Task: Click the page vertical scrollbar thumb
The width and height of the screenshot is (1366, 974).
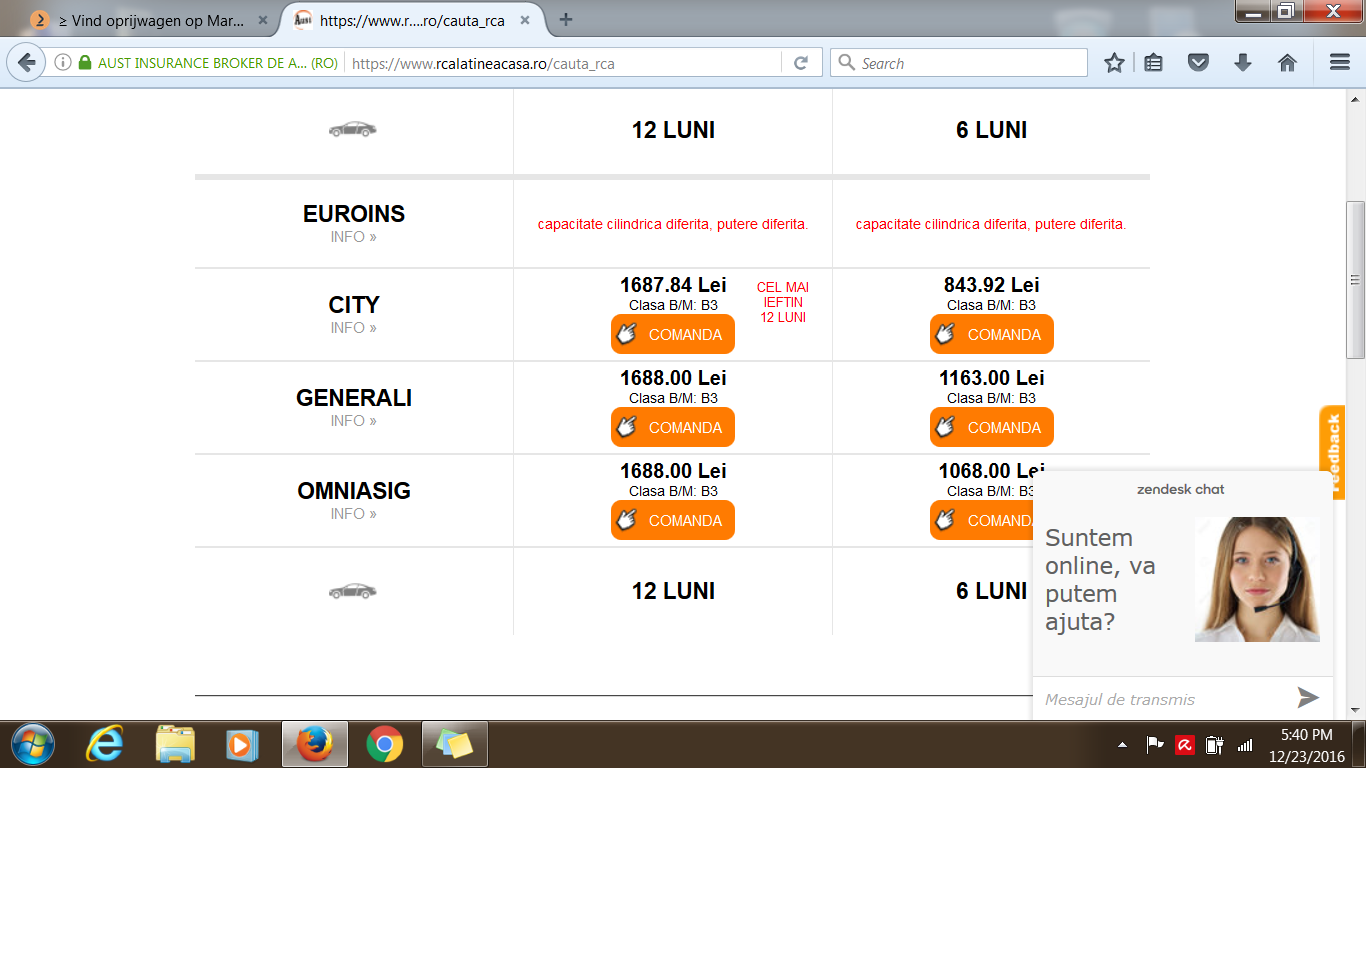Action: point(1355,280)
